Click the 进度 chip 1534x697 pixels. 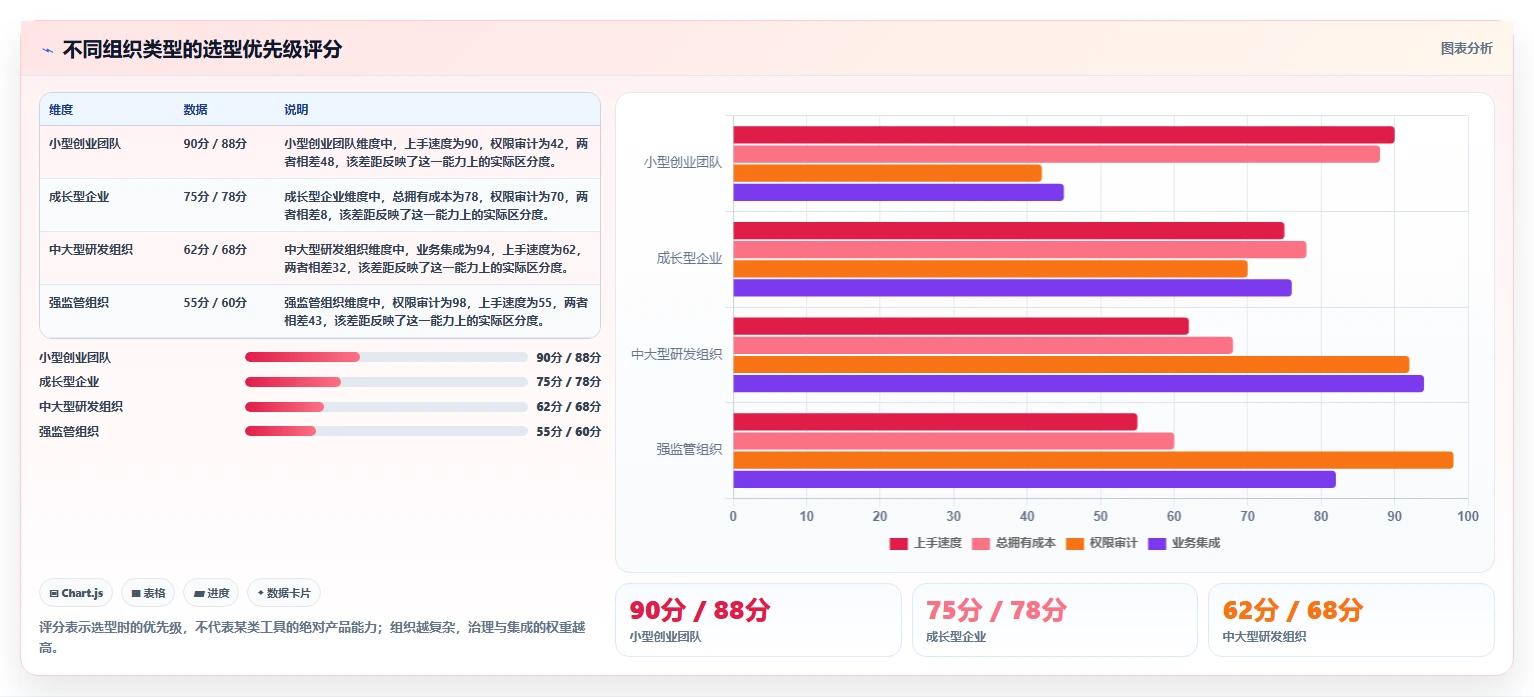tap(211, 593)
